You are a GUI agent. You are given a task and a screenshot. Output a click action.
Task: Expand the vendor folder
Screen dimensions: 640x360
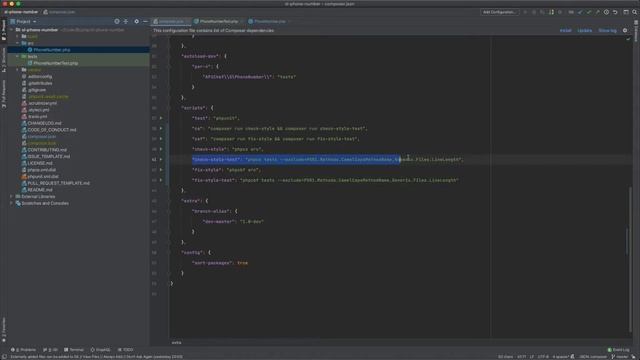click(x=18, y=70)
